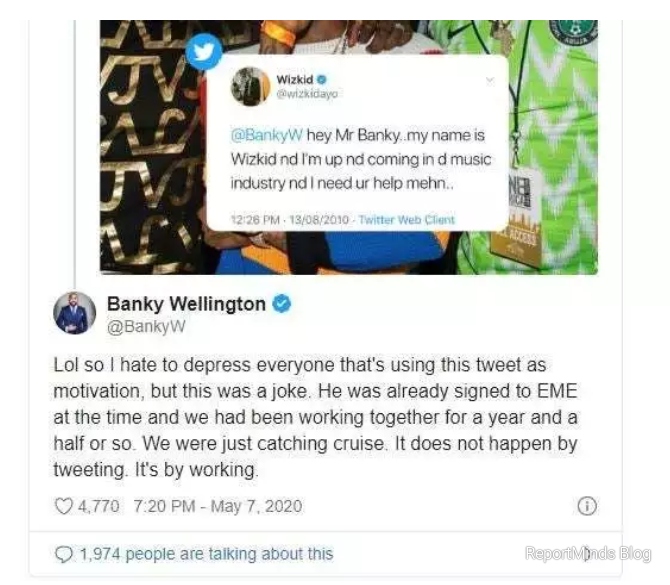The height and width of the screenshot is (585, 670).
Task: Click Wizkid's verified badge
Action: [323, 79]
